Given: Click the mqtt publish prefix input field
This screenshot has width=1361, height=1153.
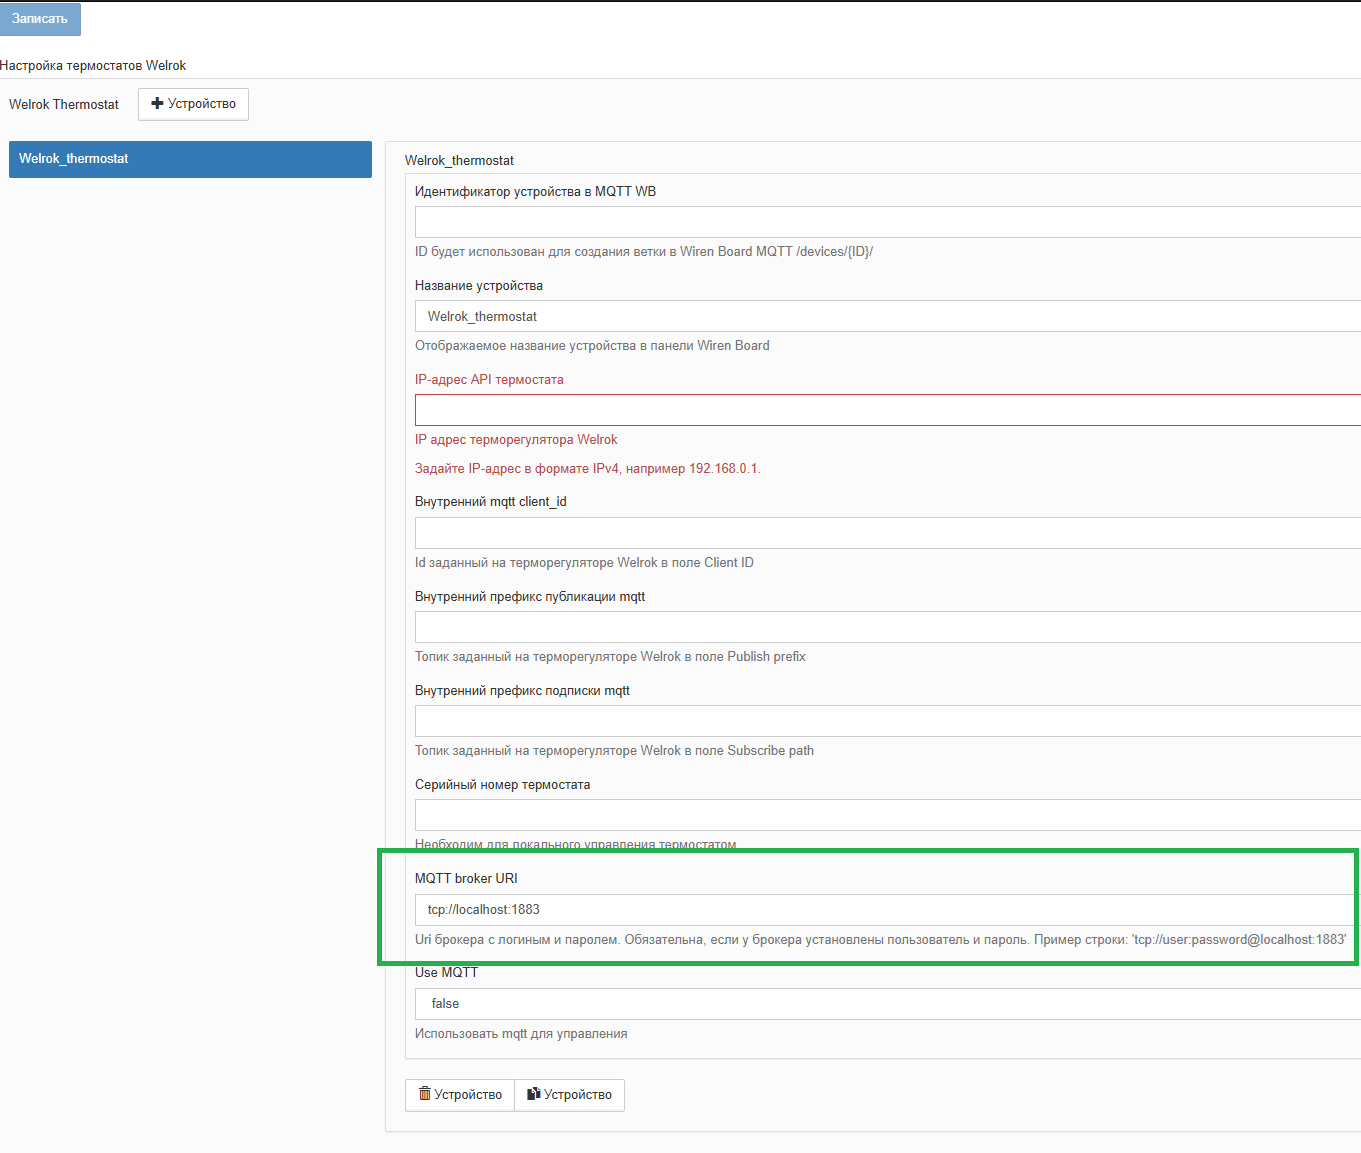Looking at the screenshot, I should (886, 627).
